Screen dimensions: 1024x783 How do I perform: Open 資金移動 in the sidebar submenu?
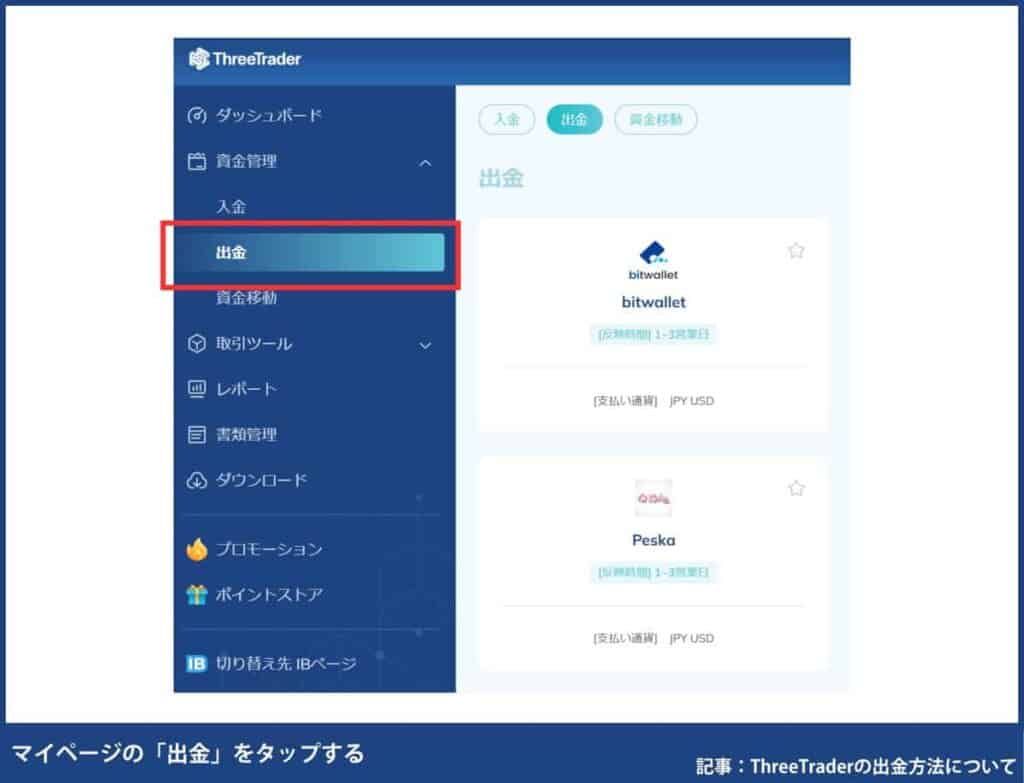coord(246,298)
